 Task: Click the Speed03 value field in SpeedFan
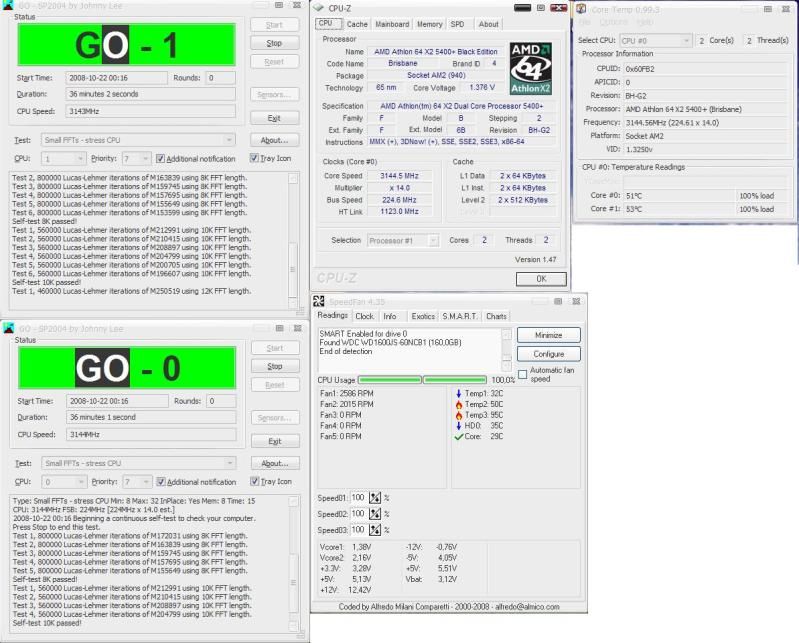tap(358, 530)
